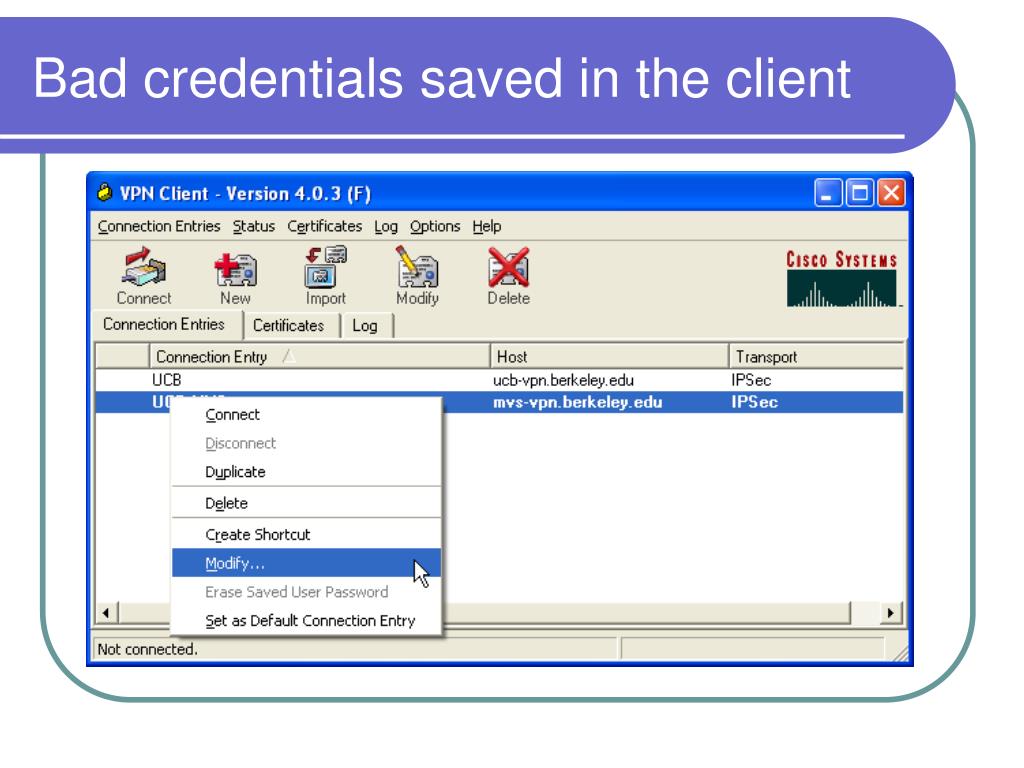
Task: Click IPSec in the UCB row
Action: point(751,379)
